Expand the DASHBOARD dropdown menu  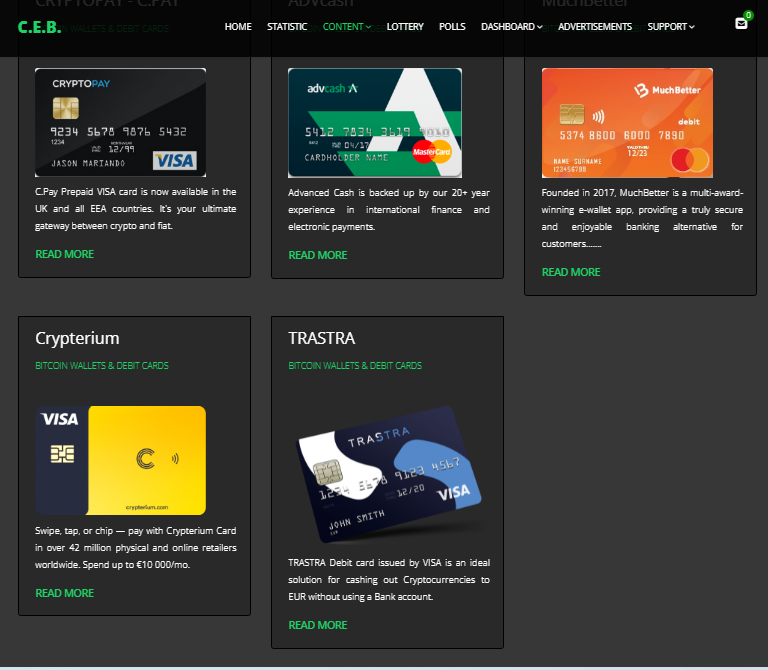coord(512,27)
